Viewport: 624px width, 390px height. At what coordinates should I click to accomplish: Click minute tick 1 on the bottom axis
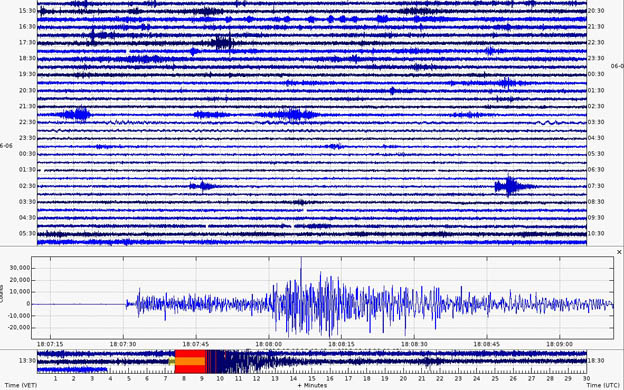point(55,378)
